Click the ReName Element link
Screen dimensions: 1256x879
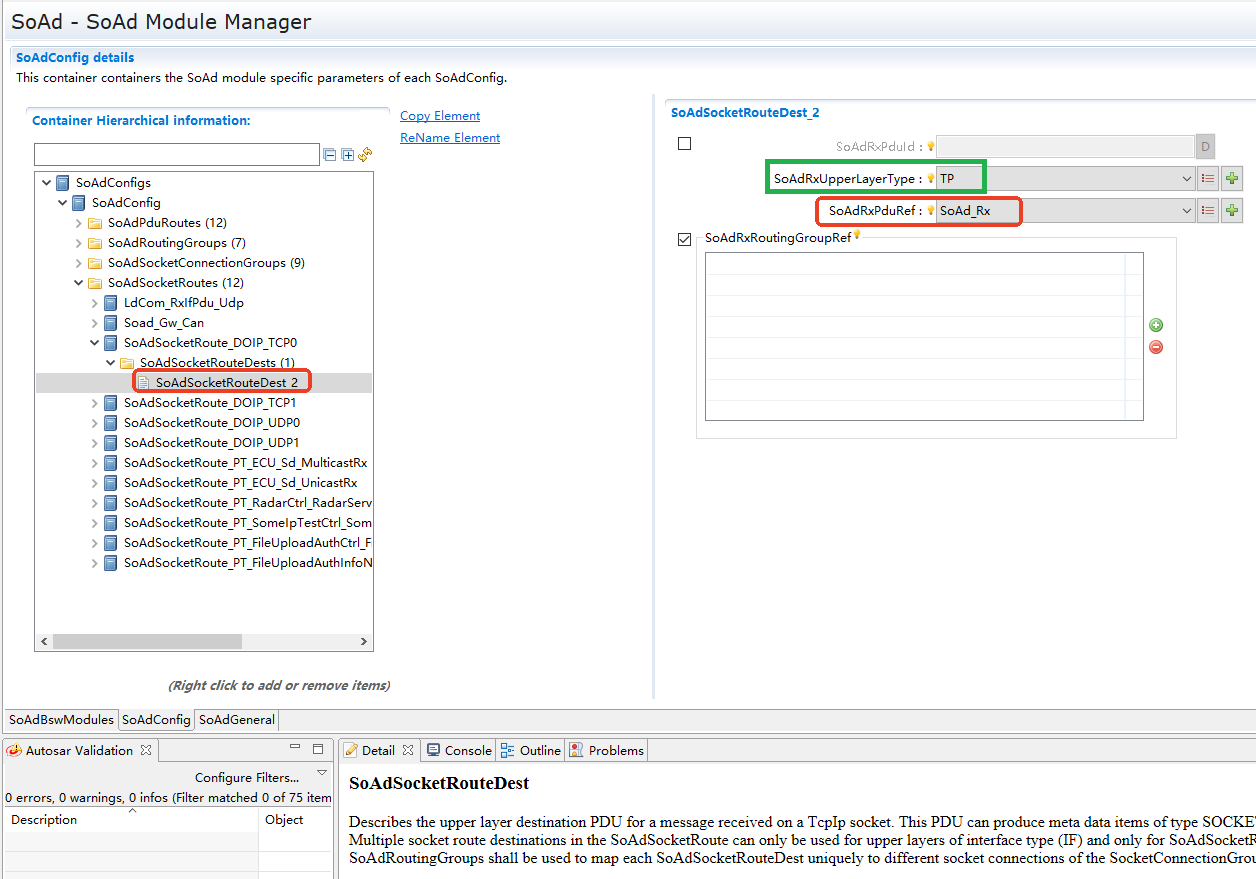pyautogui.click(x=450, y=138)
